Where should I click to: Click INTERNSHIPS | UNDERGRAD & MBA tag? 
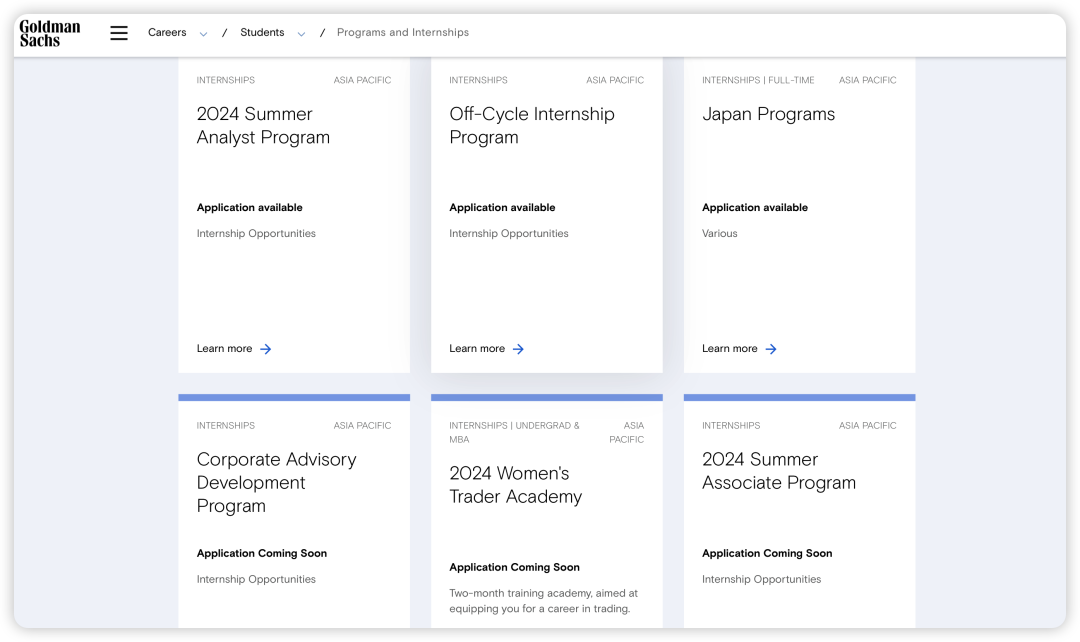514,433
